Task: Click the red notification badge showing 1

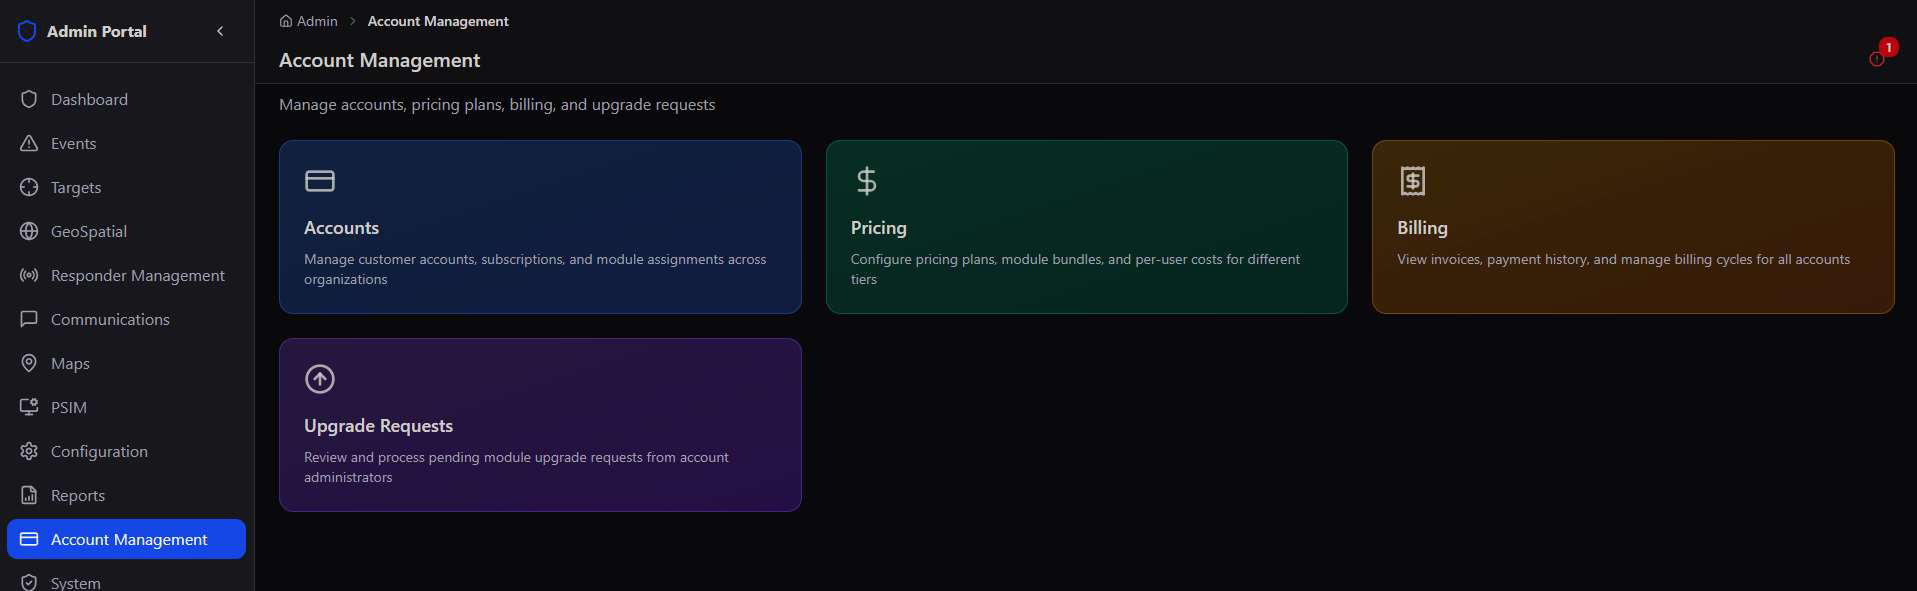Action: coord(1888,47)
